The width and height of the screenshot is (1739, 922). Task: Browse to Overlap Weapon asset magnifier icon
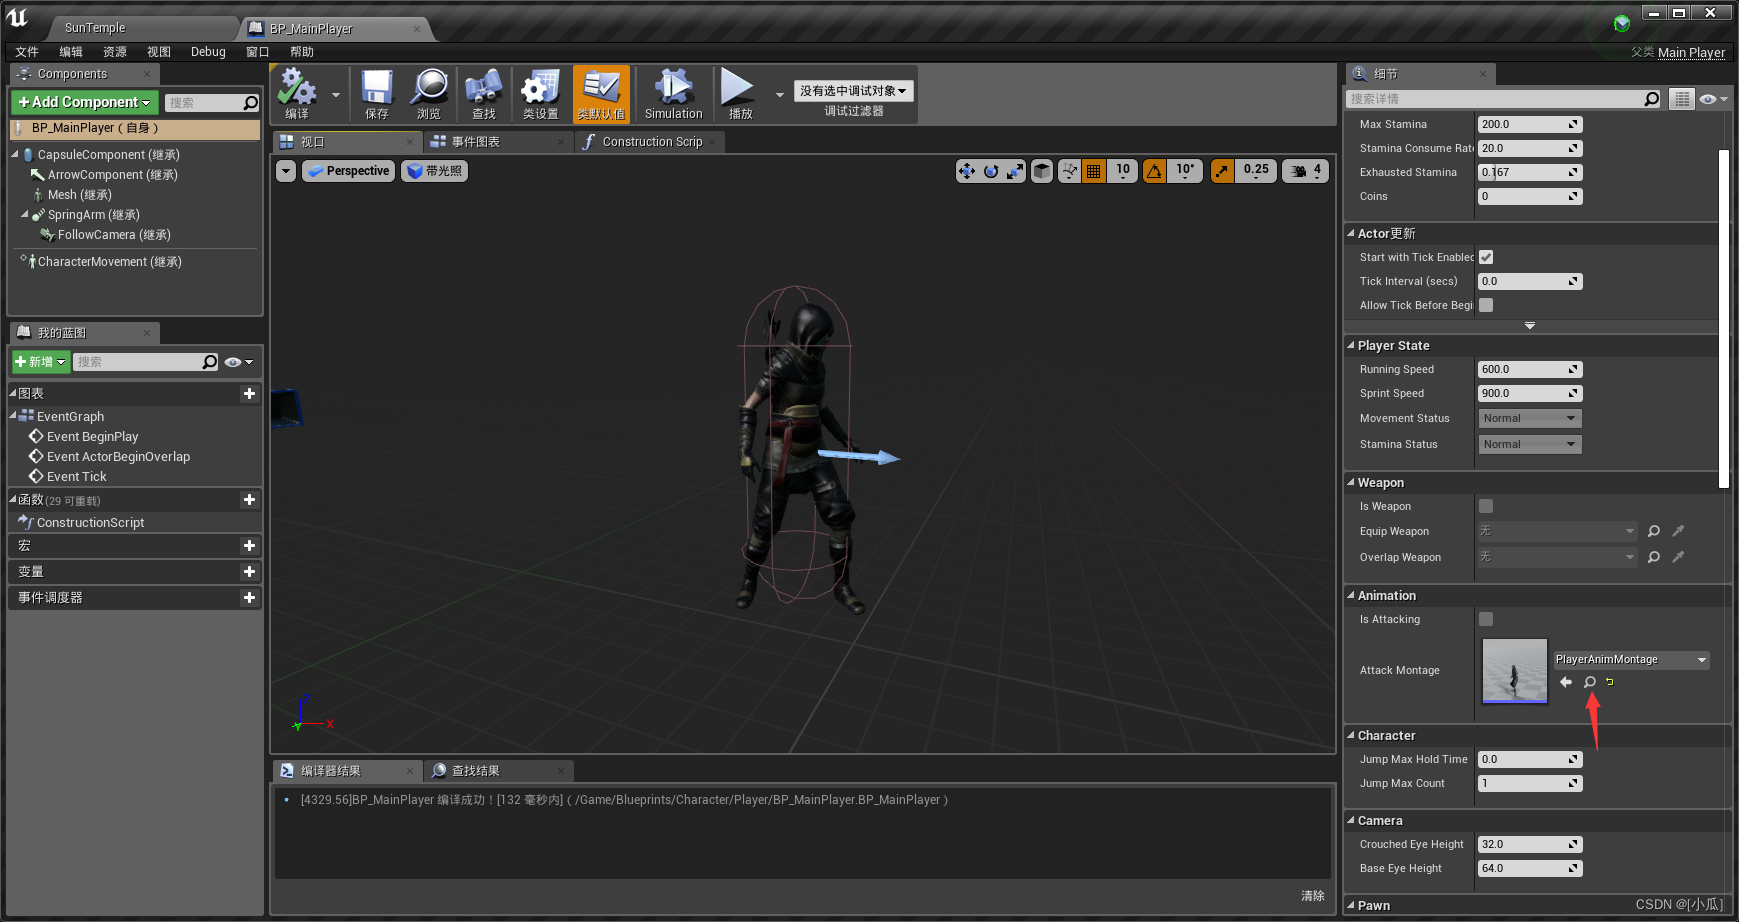tap(1654, 557)
